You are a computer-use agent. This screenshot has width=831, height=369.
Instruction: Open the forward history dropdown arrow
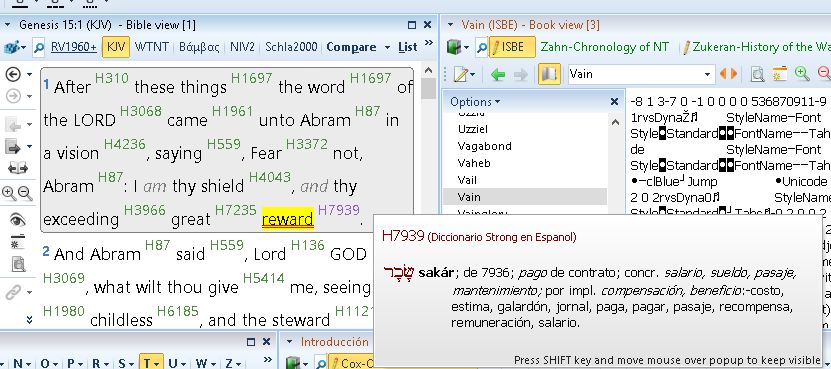point(30,96)
